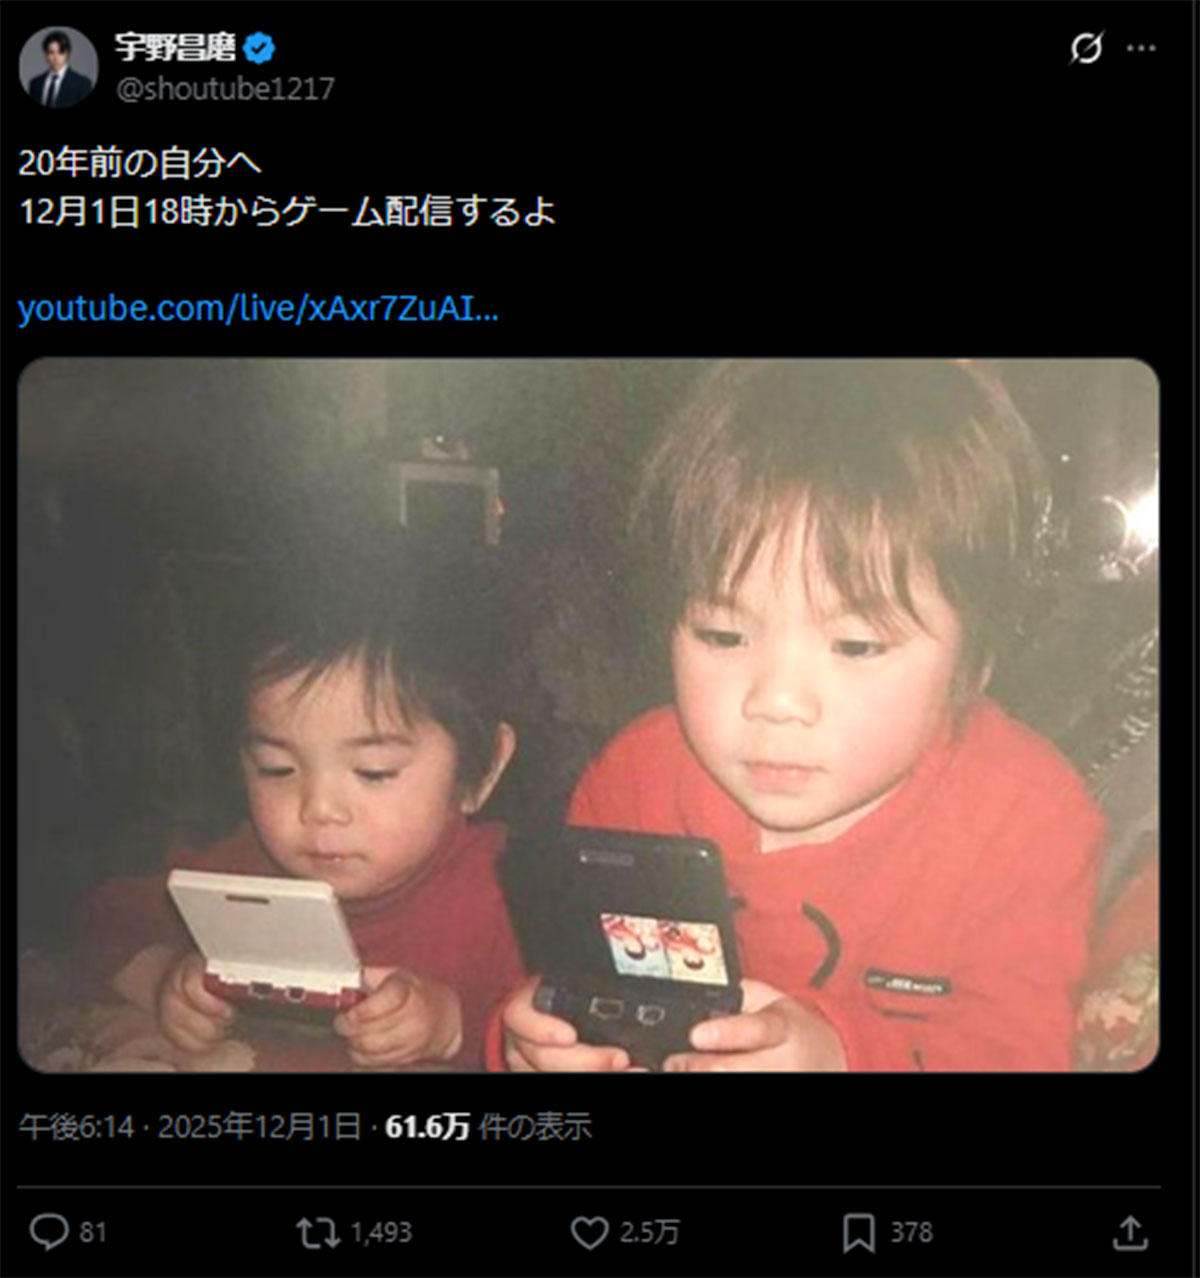
Task: Click the 378 bookmarks count
Action: (911, 1232)
